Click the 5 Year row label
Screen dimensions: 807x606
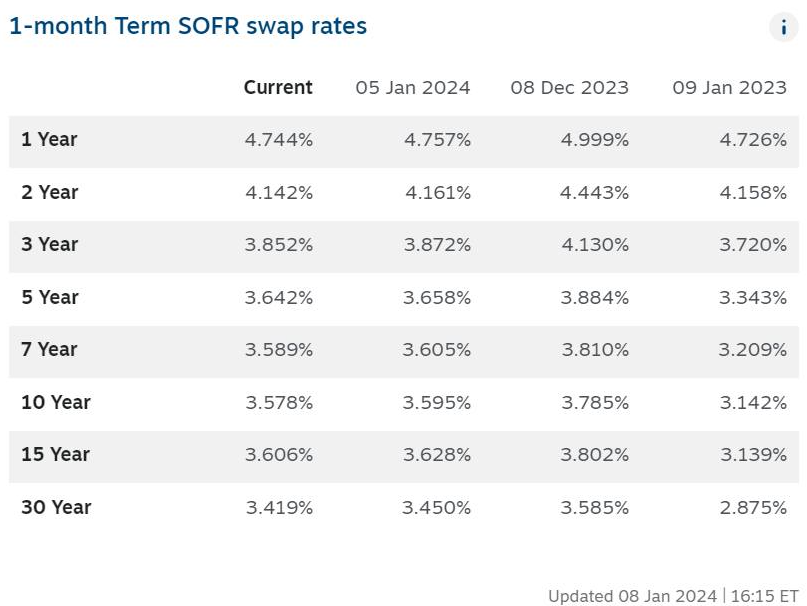[49, 297]
